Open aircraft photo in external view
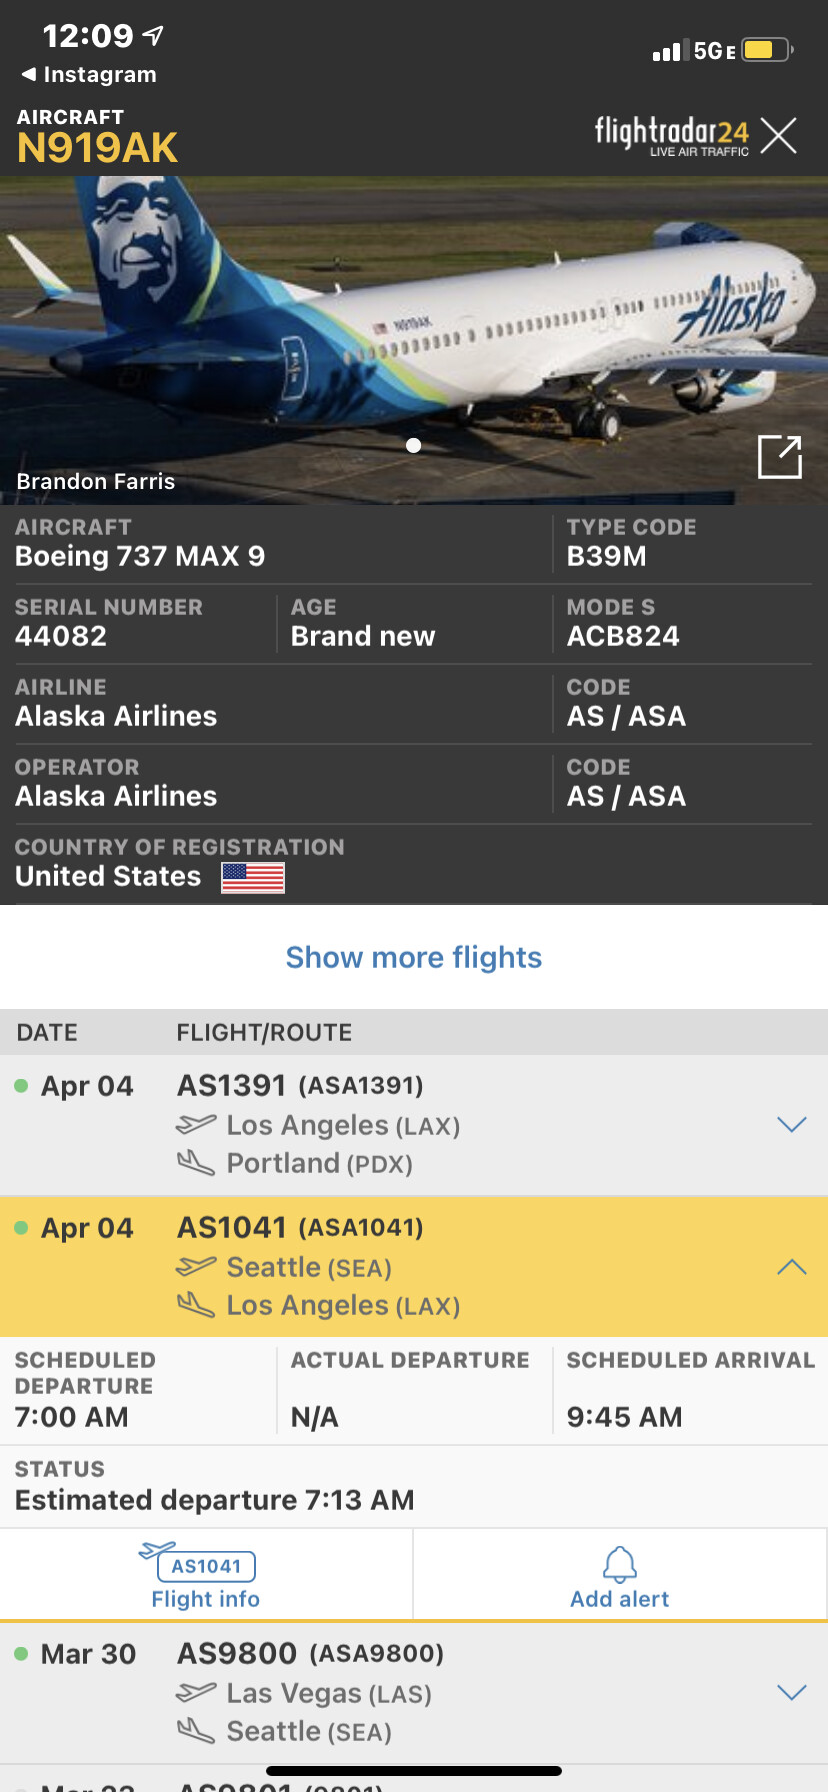This screenshot has height=1792, width=828. point(779,457)
